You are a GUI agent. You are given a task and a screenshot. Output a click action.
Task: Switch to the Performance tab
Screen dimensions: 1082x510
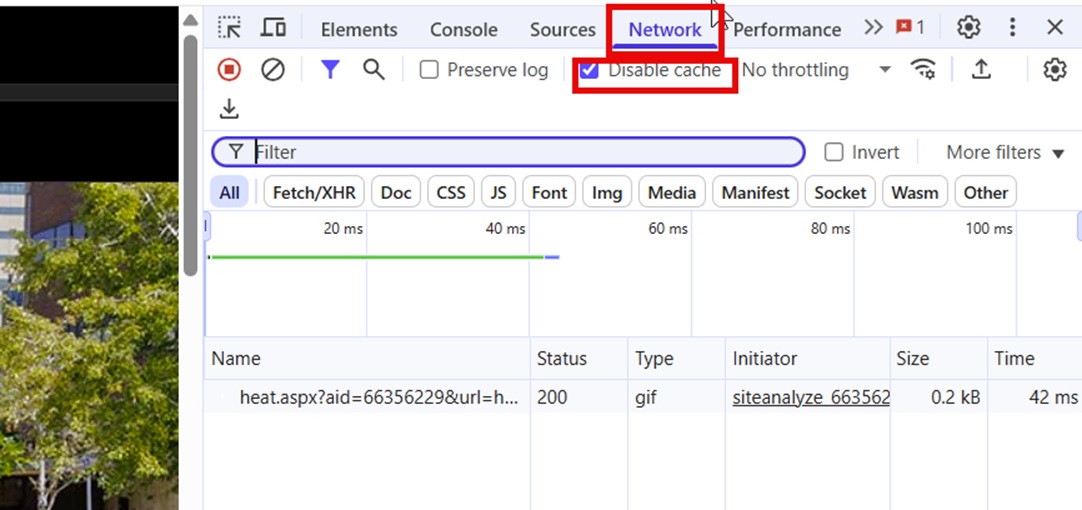(787, 30)
